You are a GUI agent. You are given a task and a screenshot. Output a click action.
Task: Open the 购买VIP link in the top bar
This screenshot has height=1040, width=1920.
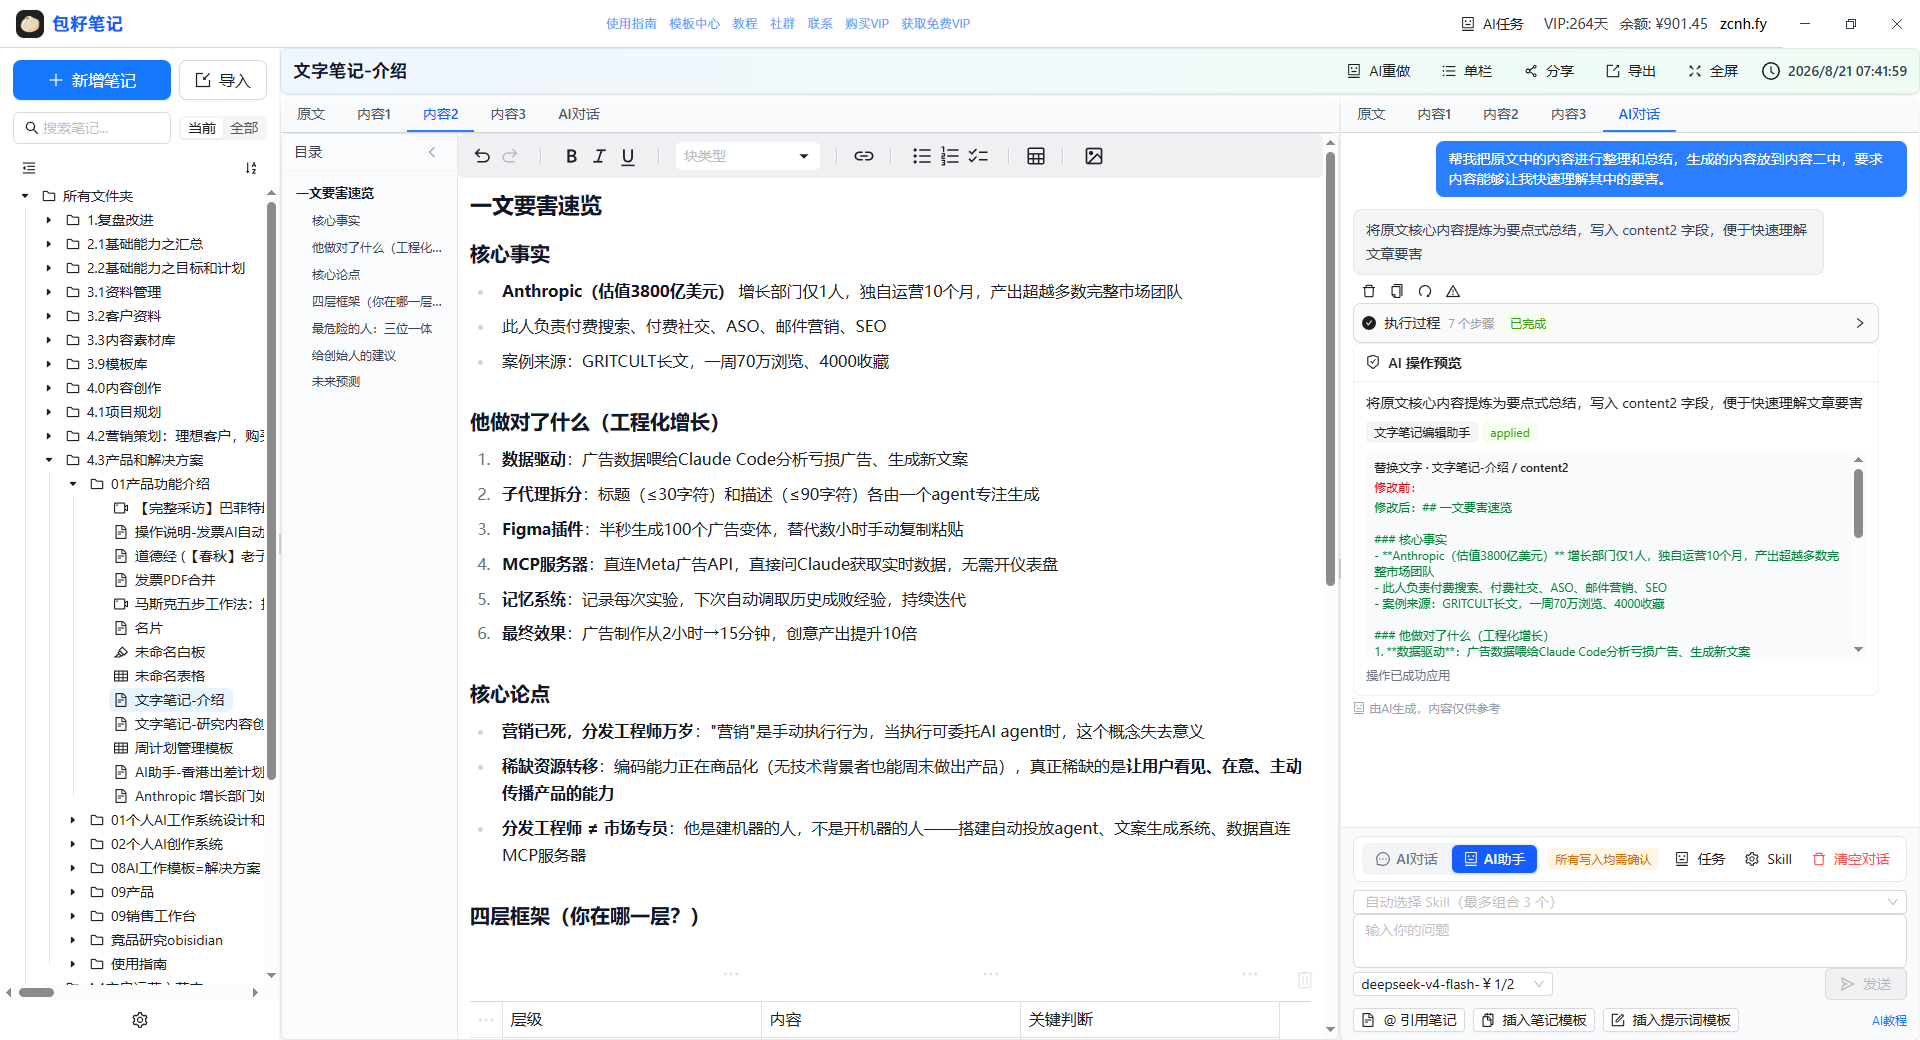pos(867,24)
